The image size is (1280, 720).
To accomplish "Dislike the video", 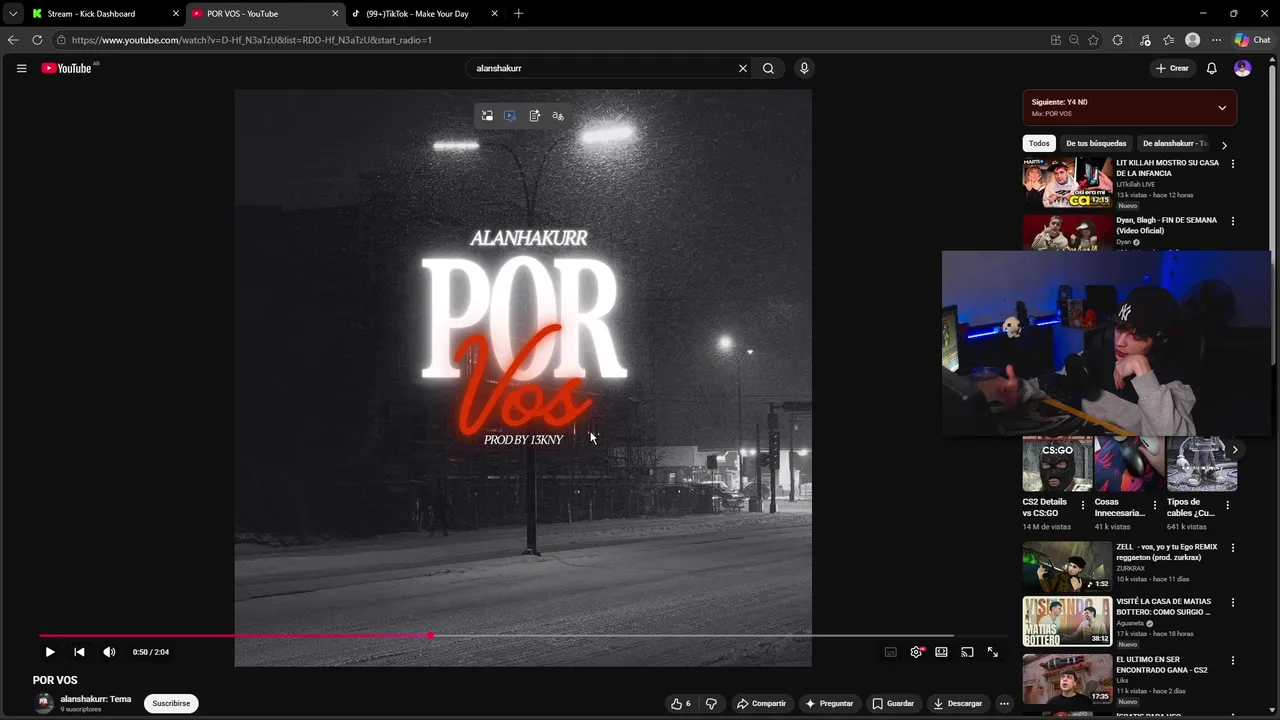I will click(x=711, y=703).
